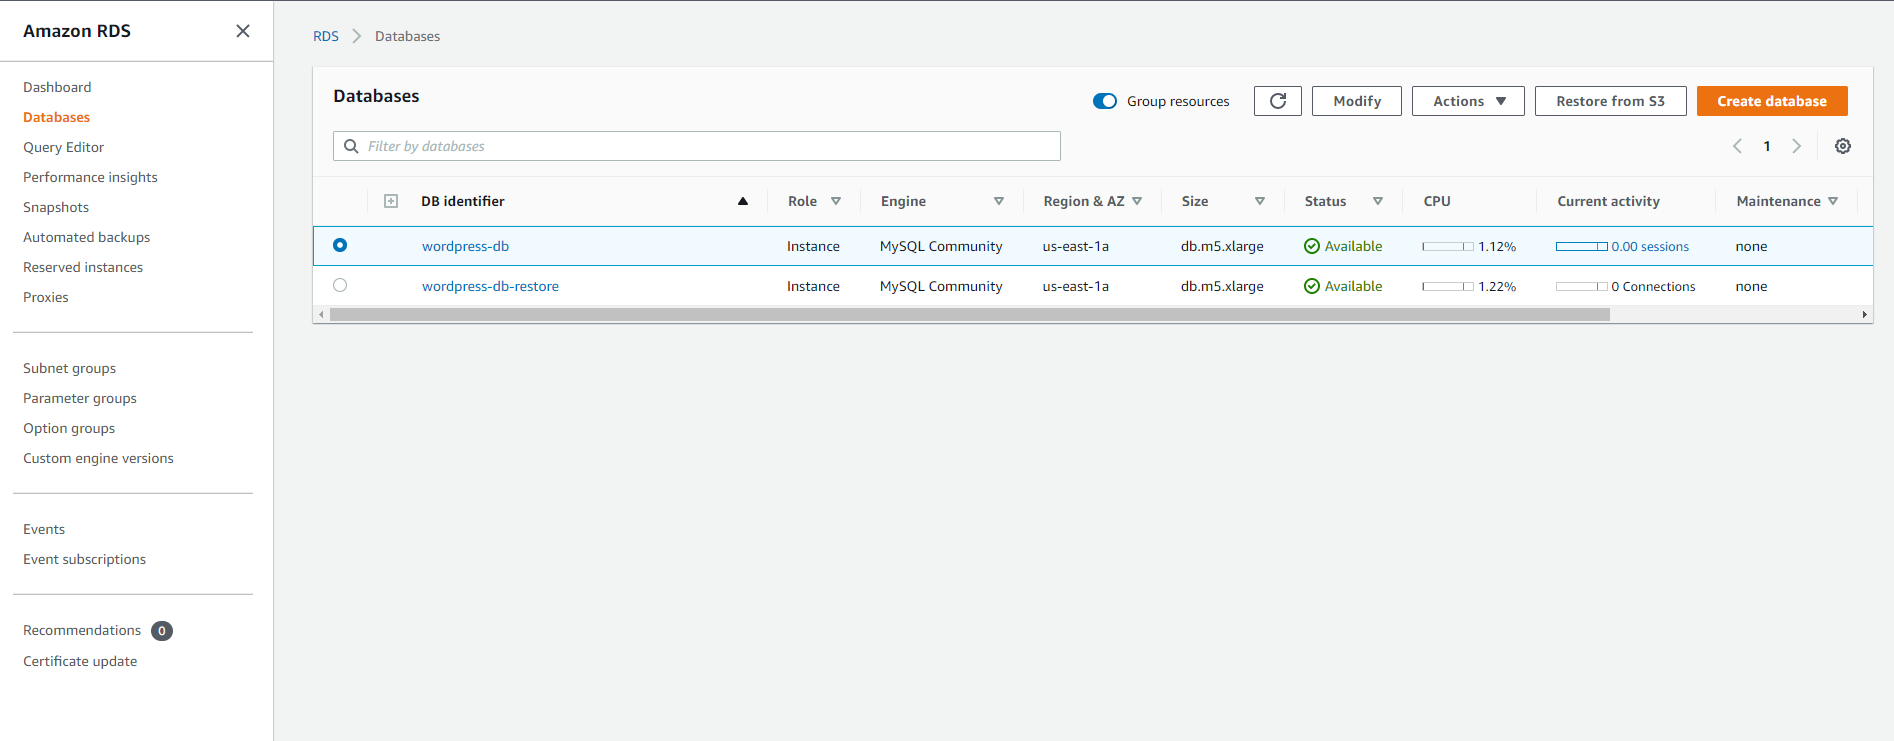Sort by Role column arrow

[836, 201]
